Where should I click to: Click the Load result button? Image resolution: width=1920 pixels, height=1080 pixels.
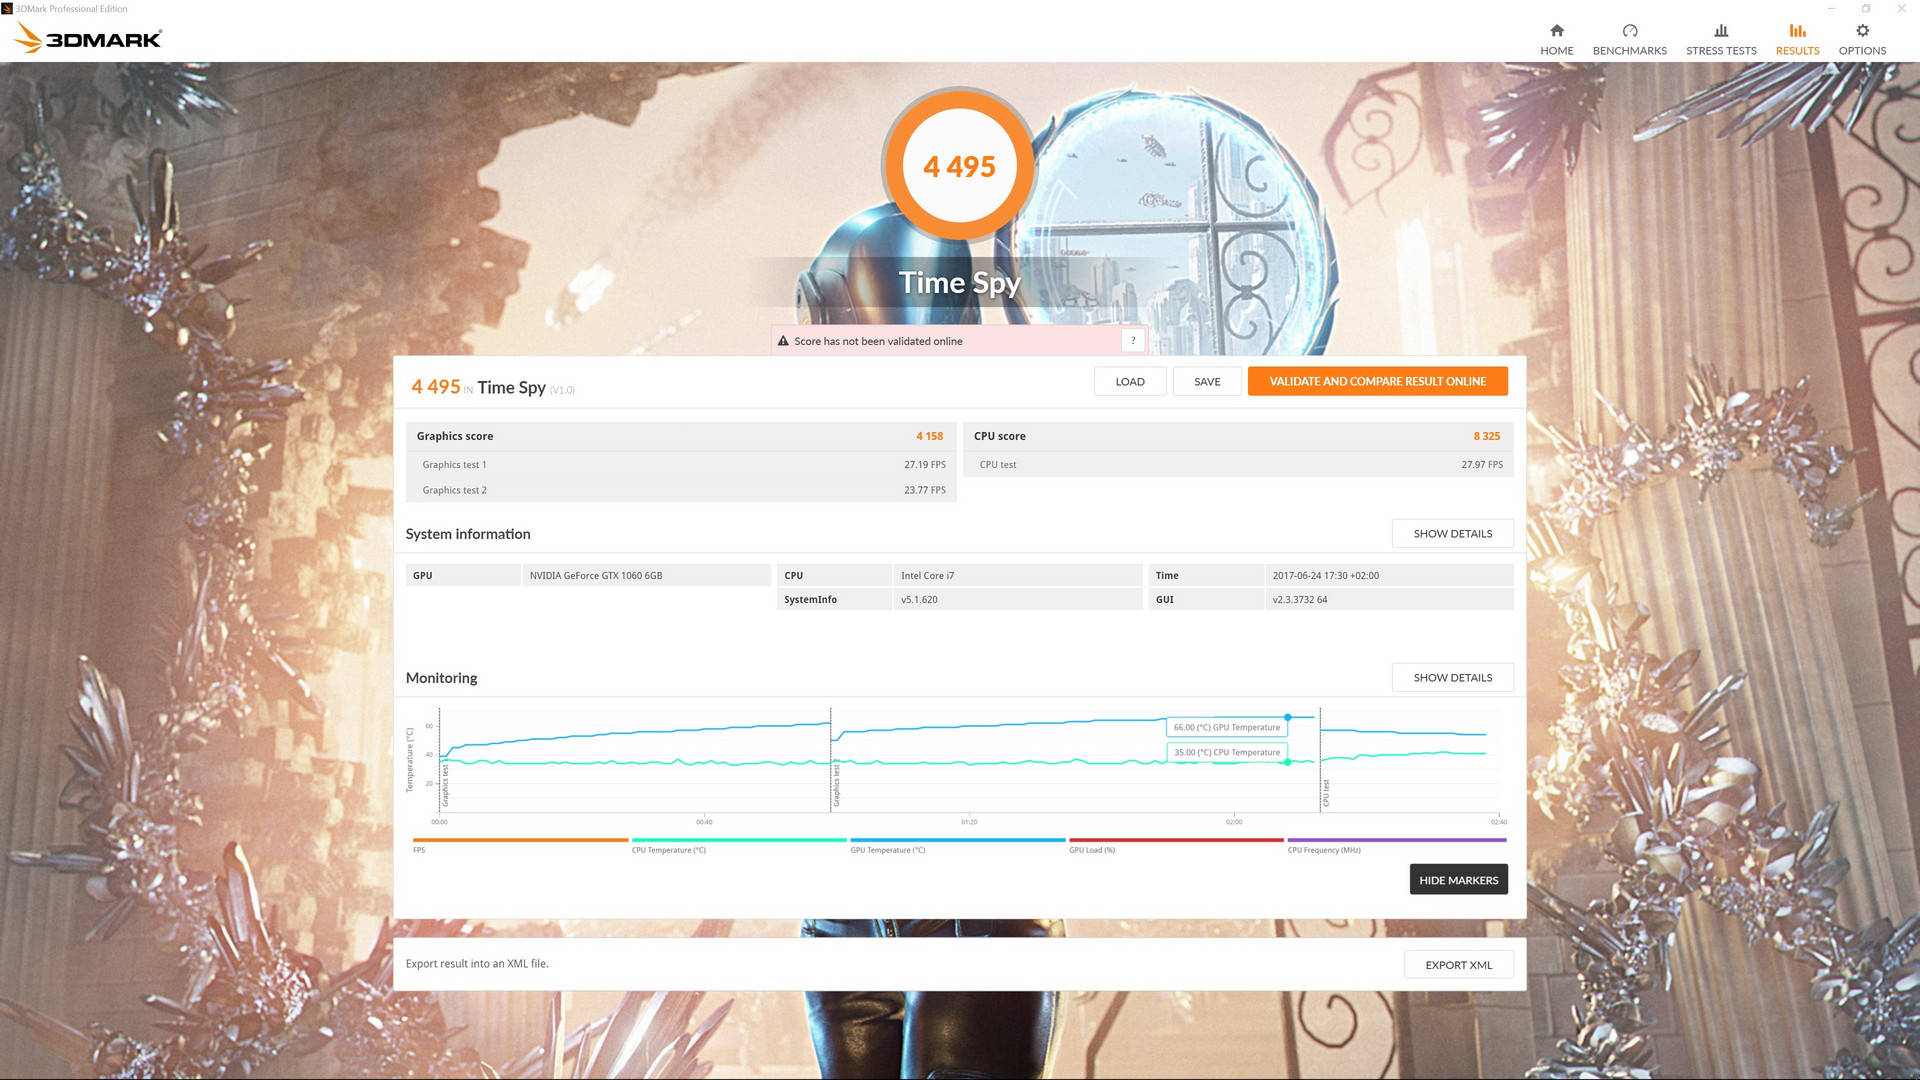1130,381
